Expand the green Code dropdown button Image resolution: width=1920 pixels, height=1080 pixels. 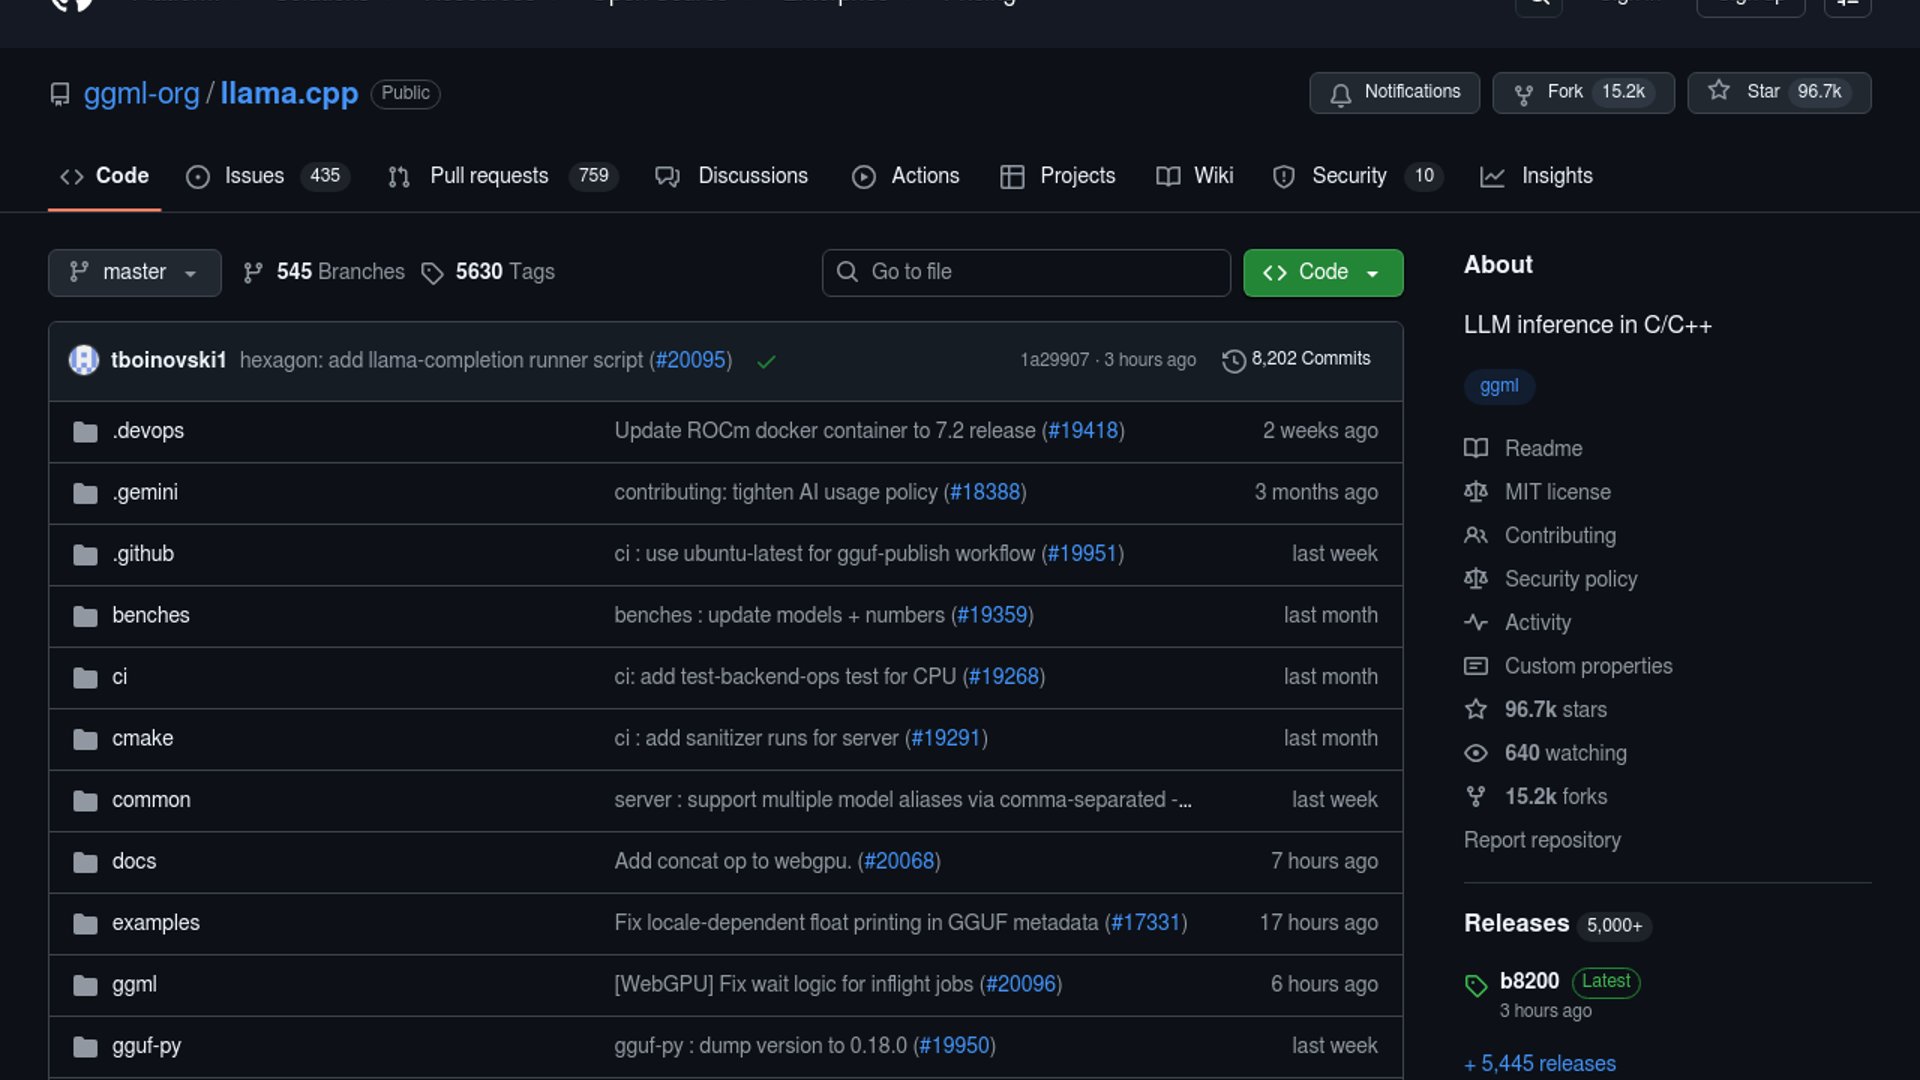coord(1322,272)
